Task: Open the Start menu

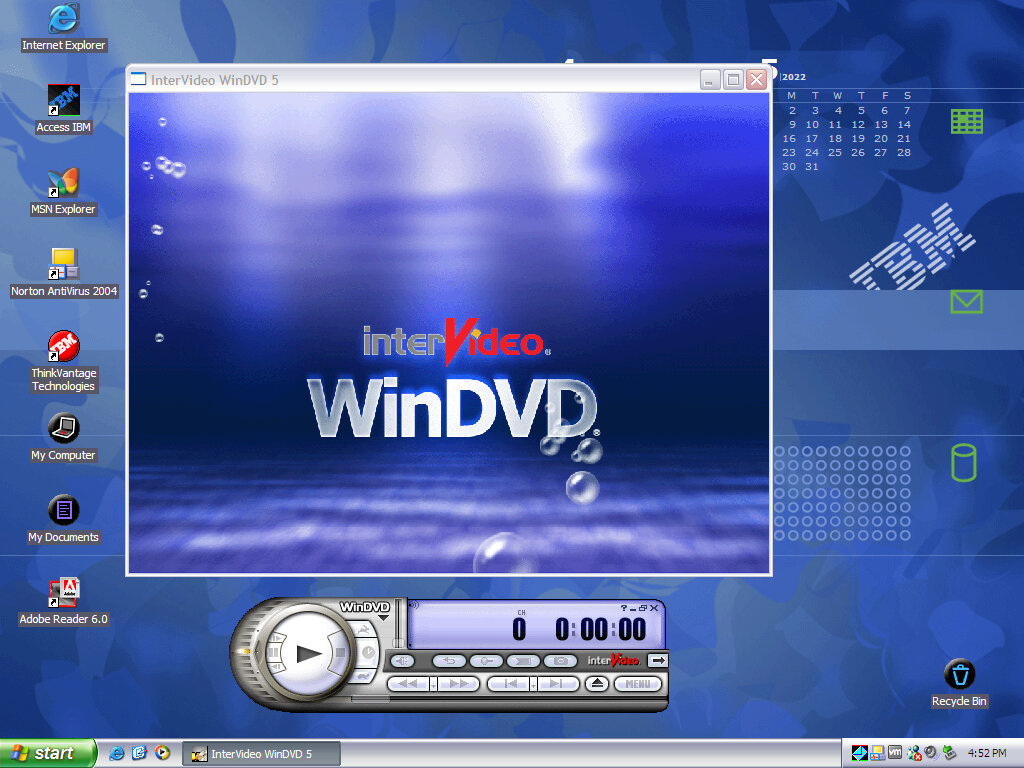Action: point(48,753)
